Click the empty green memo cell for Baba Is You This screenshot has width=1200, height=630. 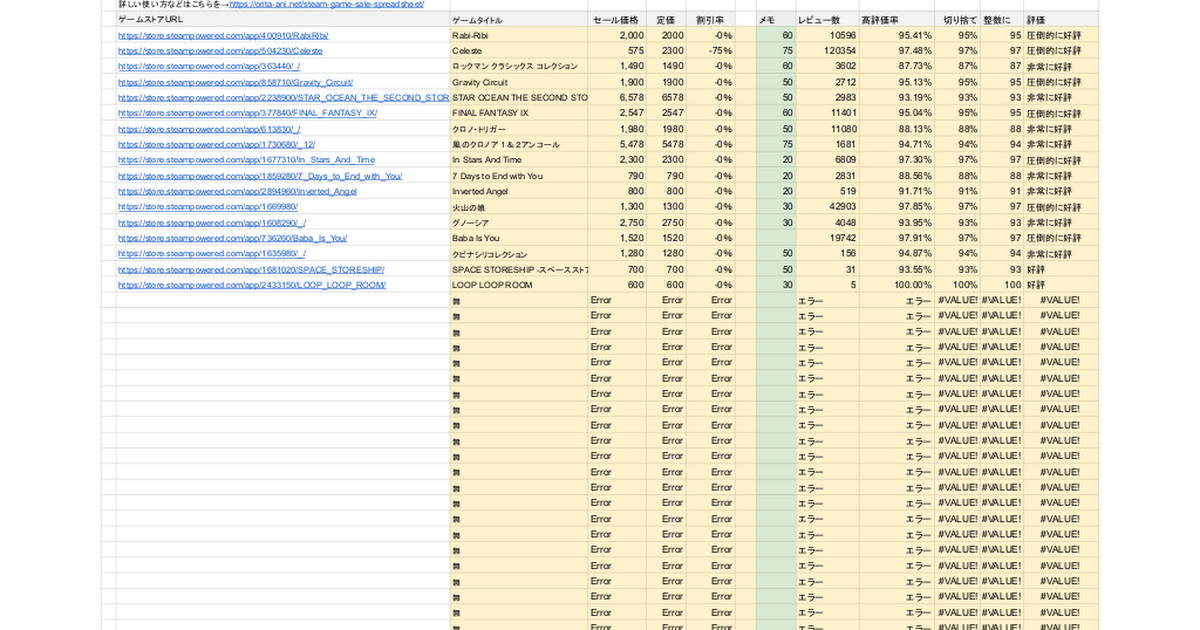pos(776,238)
